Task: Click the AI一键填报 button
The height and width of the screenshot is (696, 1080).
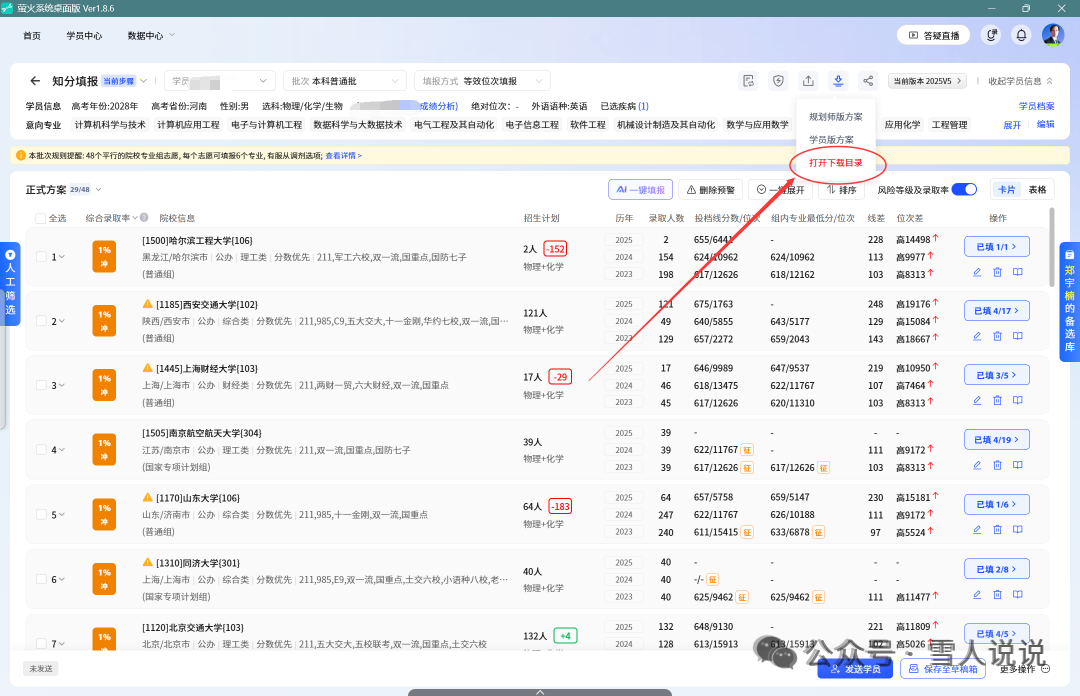Action: [x=641, y=190]
